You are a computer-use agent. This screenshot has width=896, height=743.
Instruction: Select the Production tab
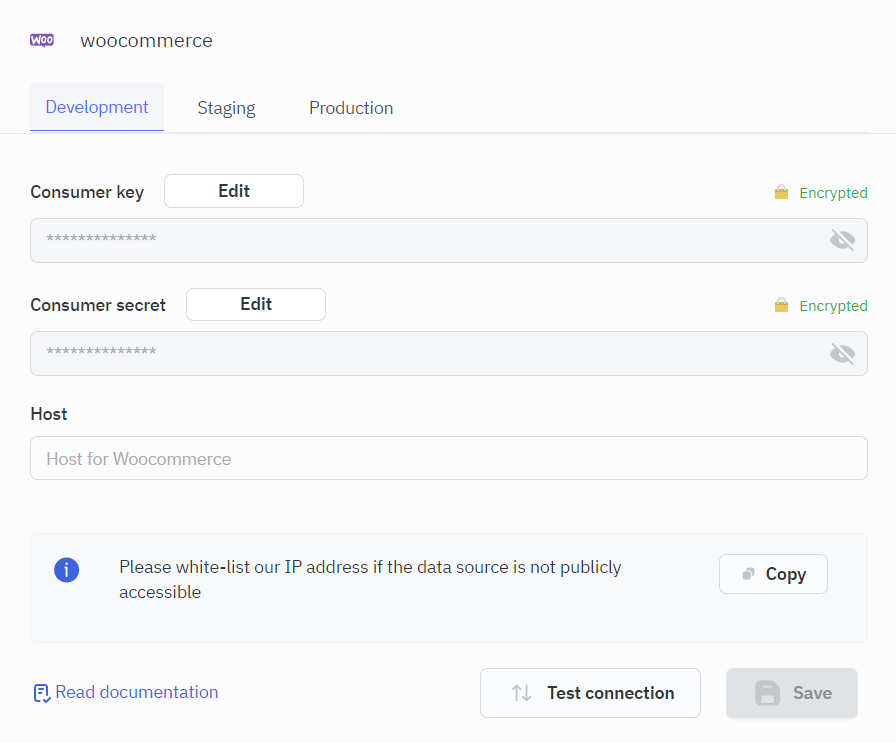[x=351, y=108]
